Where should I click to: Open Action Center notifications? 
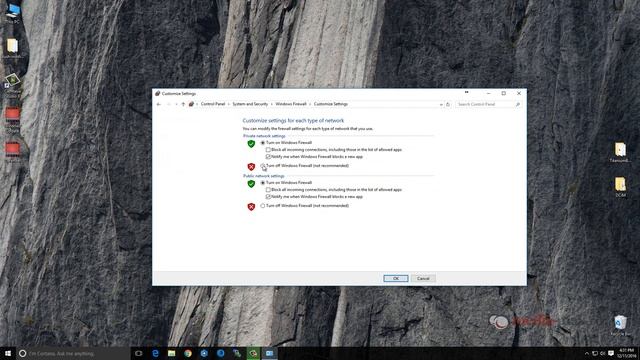click(611, 353)
